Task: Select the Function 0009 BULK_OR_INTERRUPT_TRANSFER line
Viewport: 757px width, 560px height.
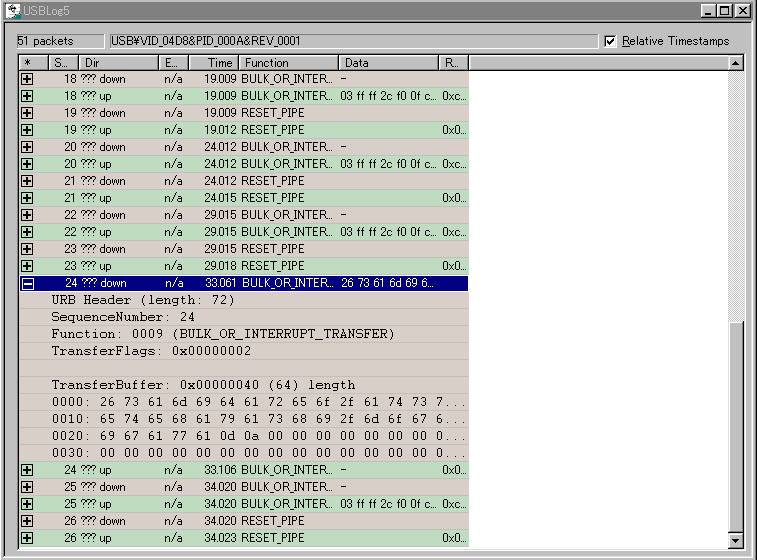Action: [x=223, y=334]
